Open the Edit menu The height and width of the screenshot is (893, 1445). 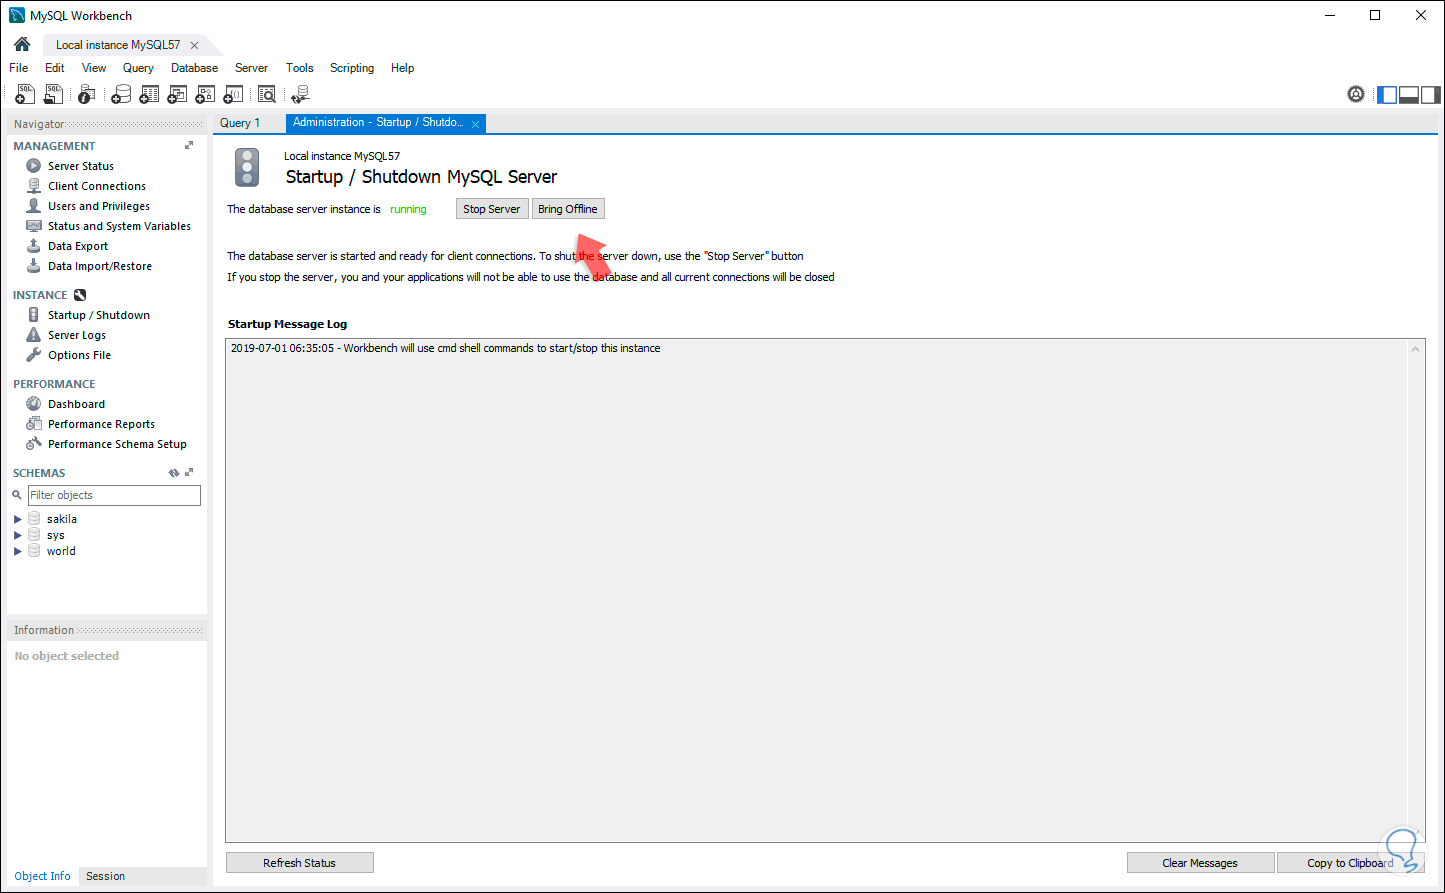coord(55,68)
